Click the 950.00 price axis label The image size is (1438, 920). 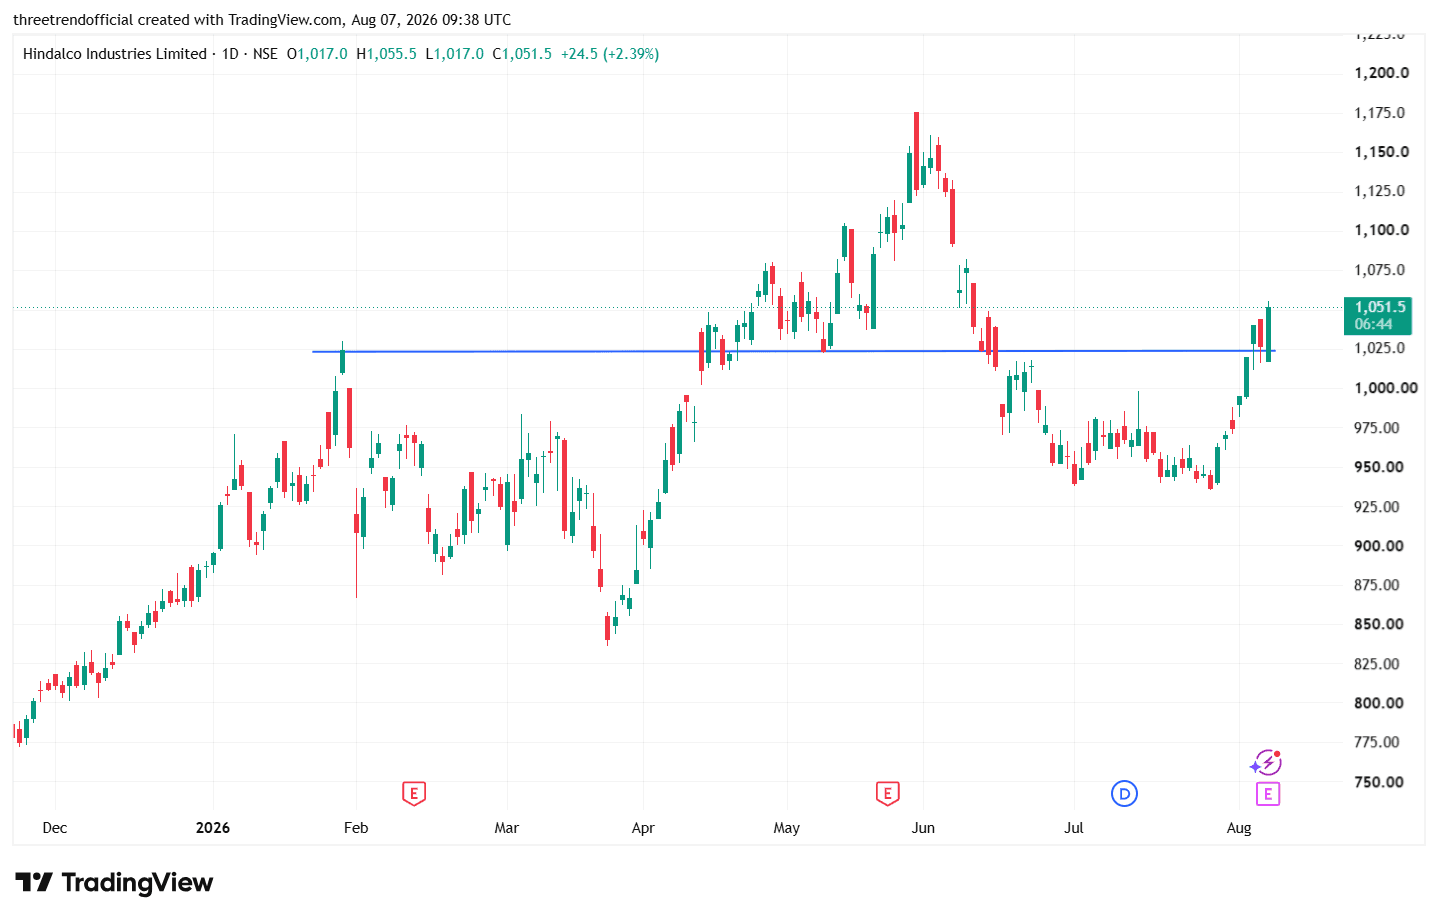pos(1379,467)
